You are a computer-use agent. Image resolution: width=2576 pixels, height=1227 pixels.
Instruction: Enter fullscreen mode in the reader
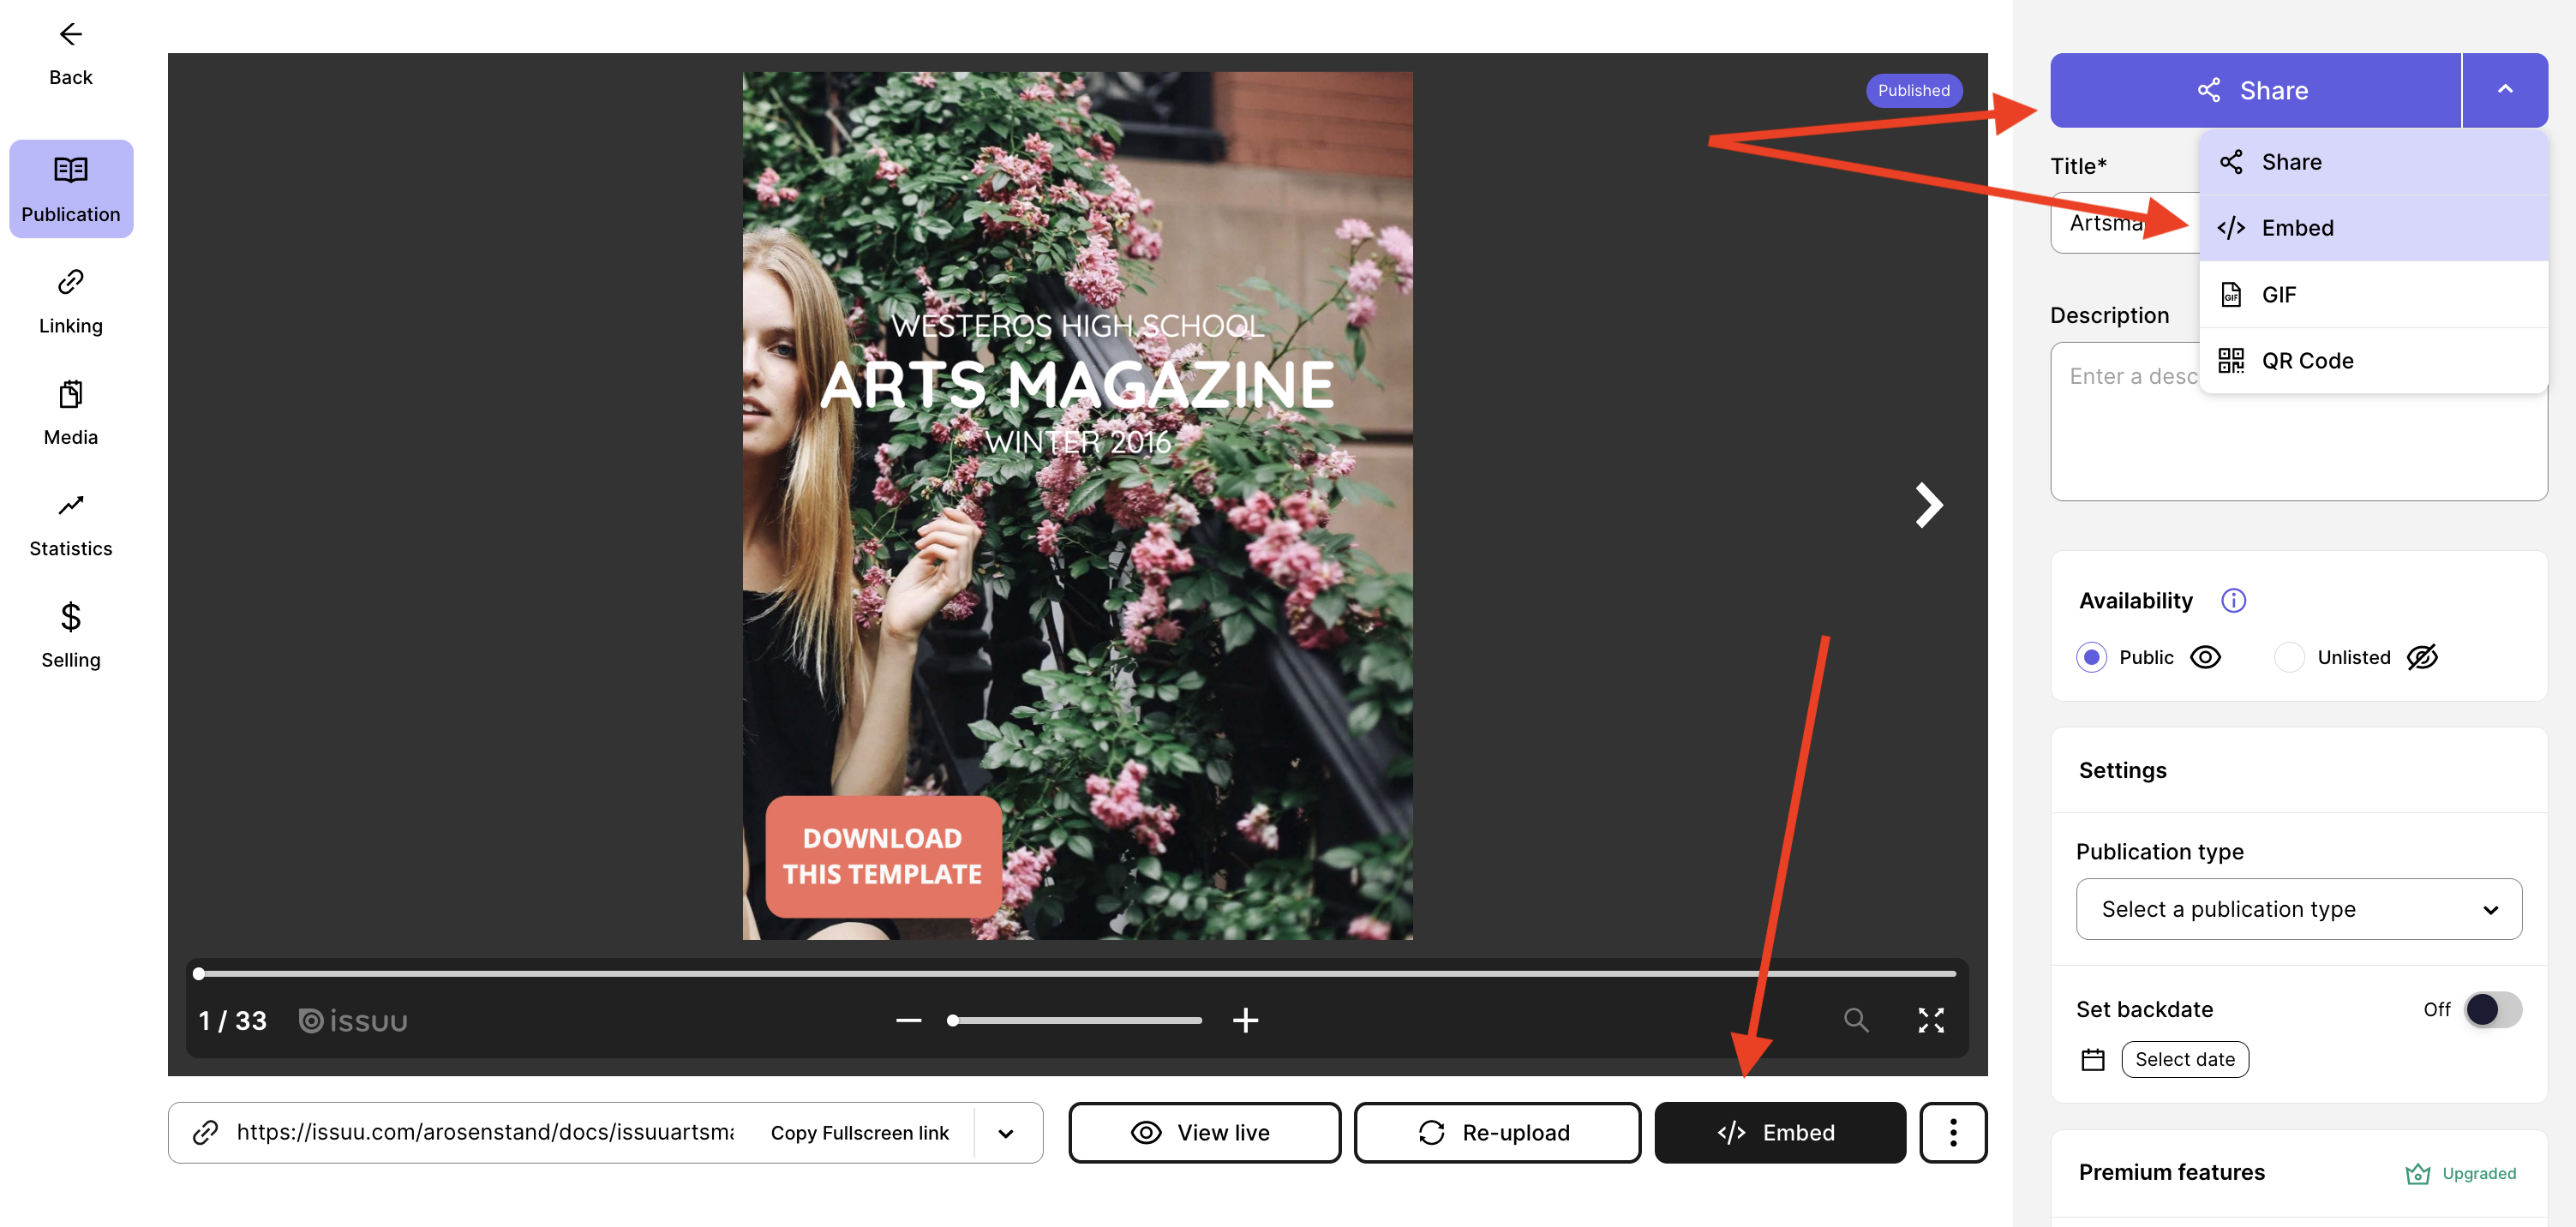(x=1931, y=1020)
